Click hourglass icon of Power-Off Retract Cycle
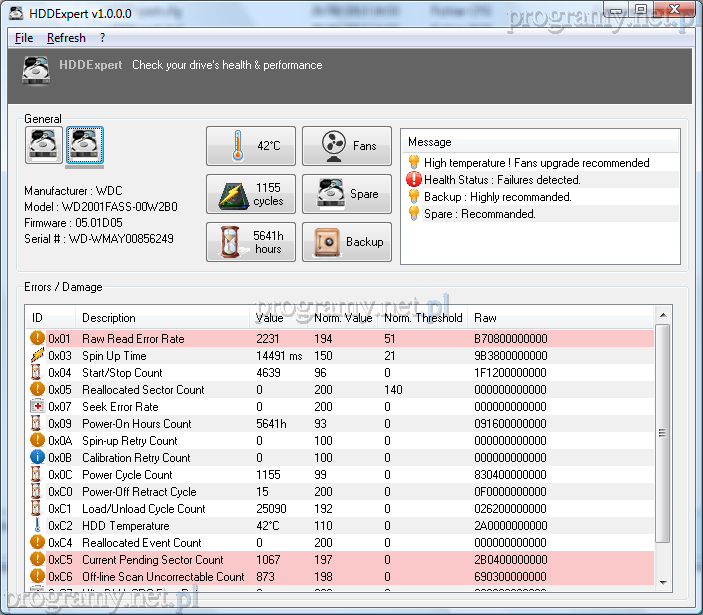This screenshot has width=703, height=615. pos(36,491)
